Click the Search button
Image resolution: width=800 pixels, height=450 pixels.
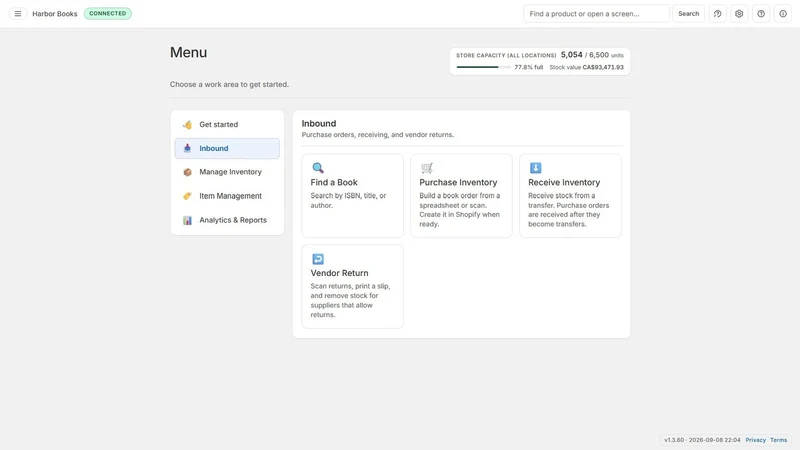[x=688, y=14]
